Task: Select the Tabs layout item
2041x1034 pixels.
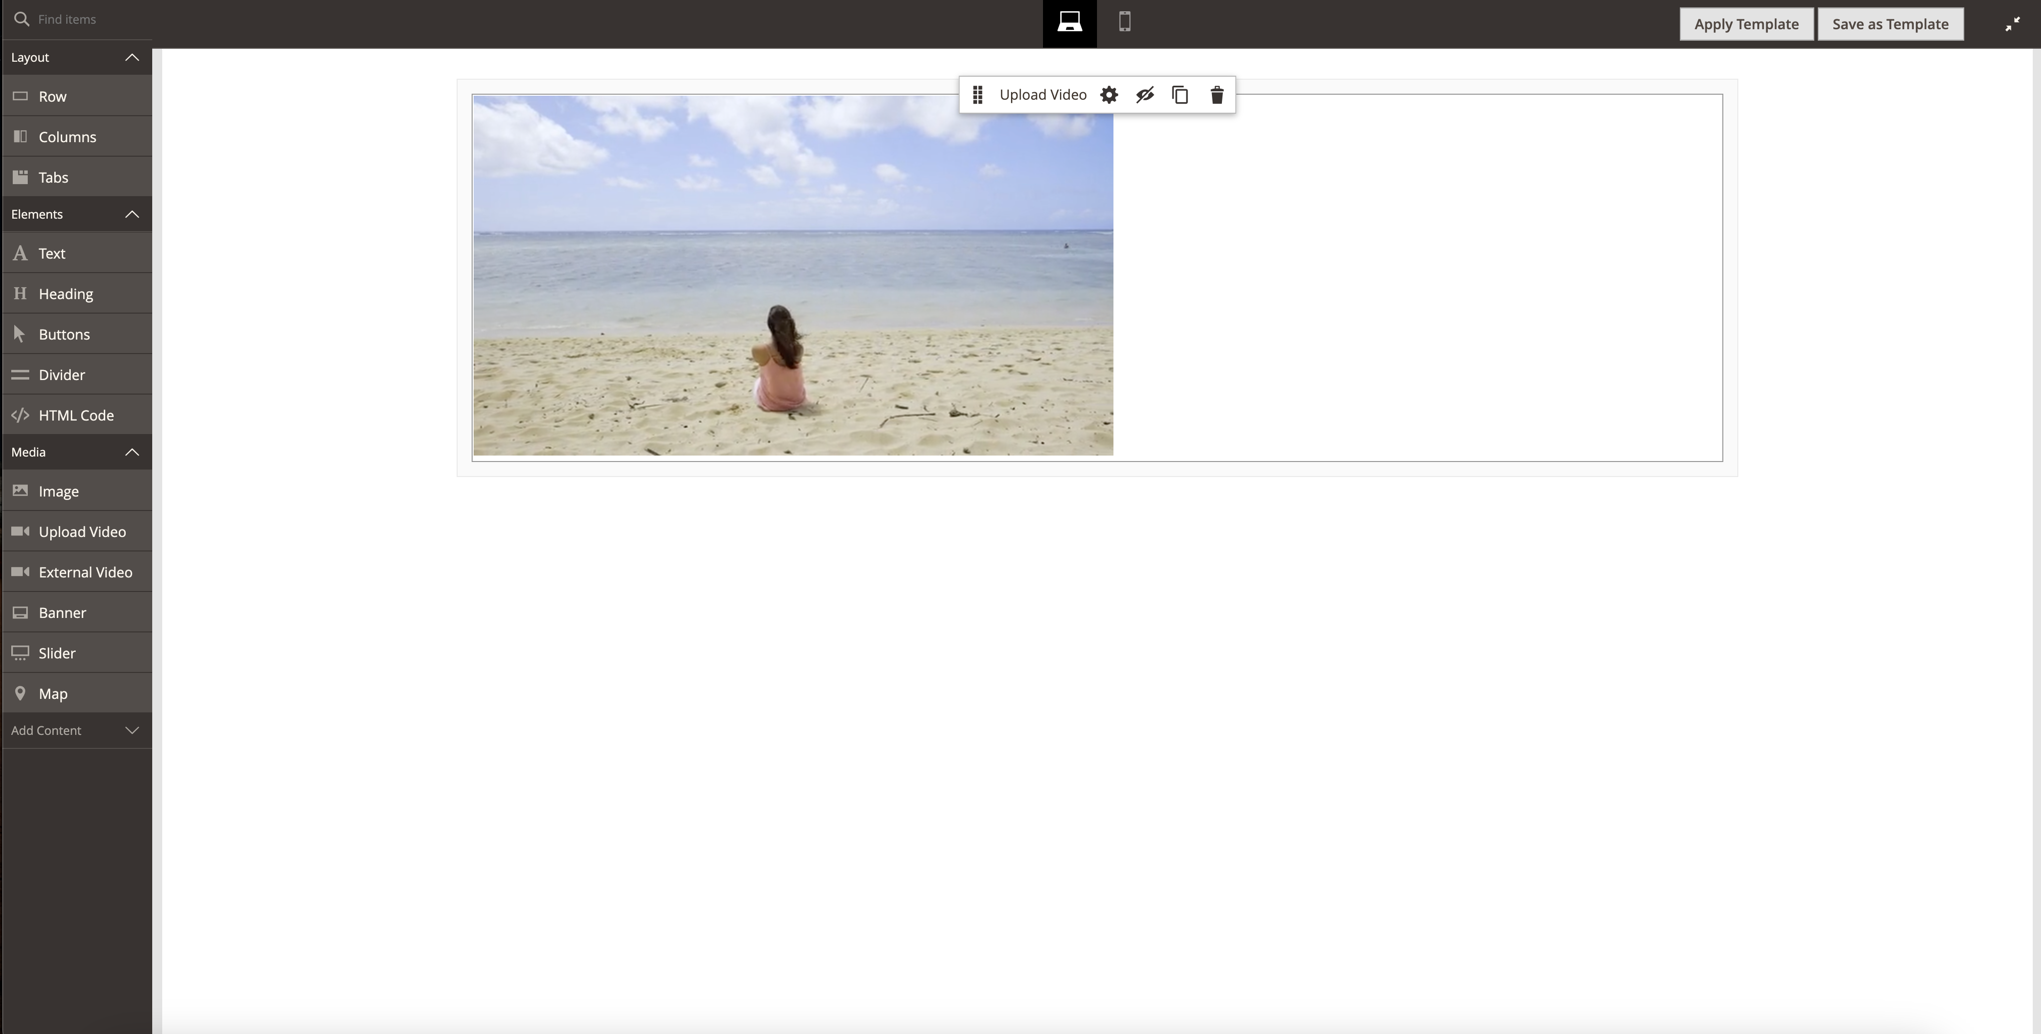Action: [x=54, y=178]
